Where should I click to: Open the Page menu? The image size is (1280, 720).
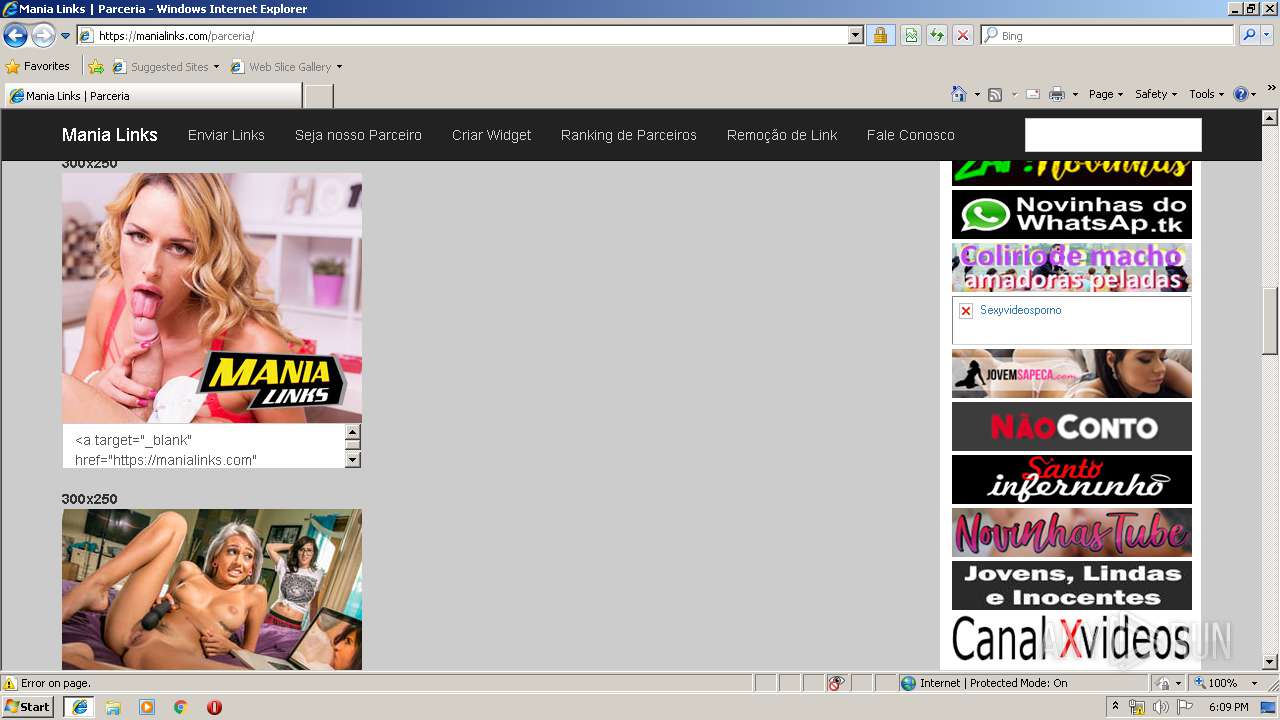1106,94
